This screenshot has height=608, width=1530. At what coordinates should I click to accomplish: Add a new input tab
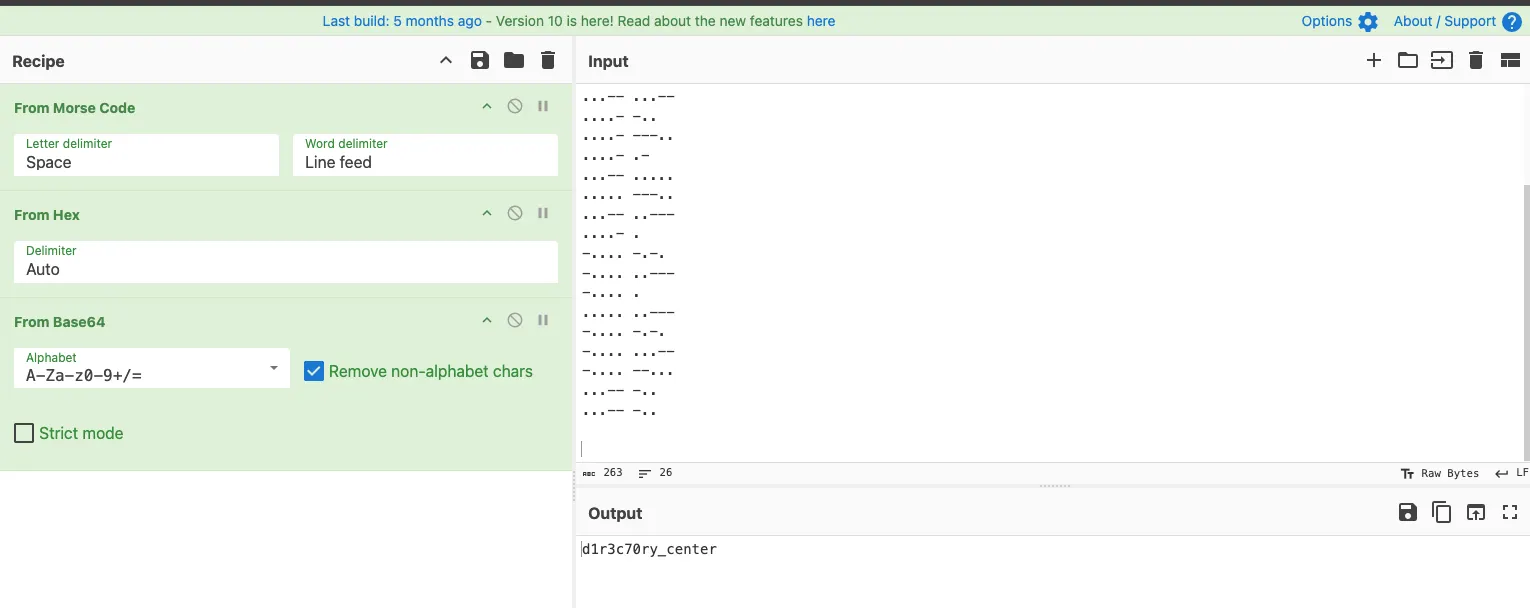(1374, 61)
